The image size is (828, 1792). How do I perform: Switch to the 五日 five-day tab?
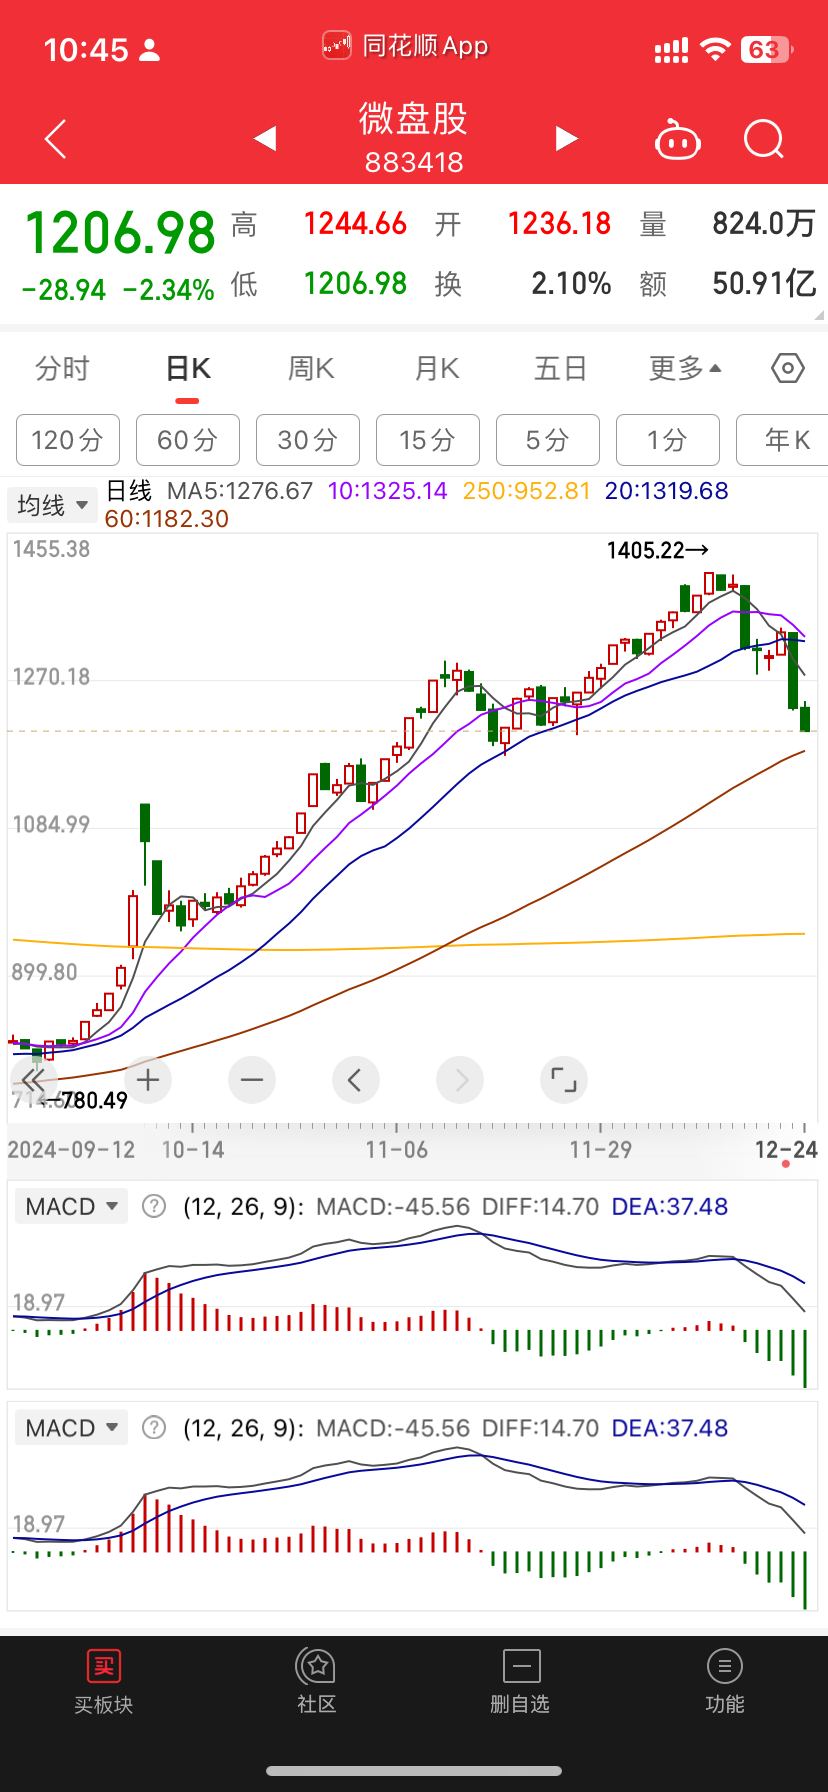pos(560,369)
